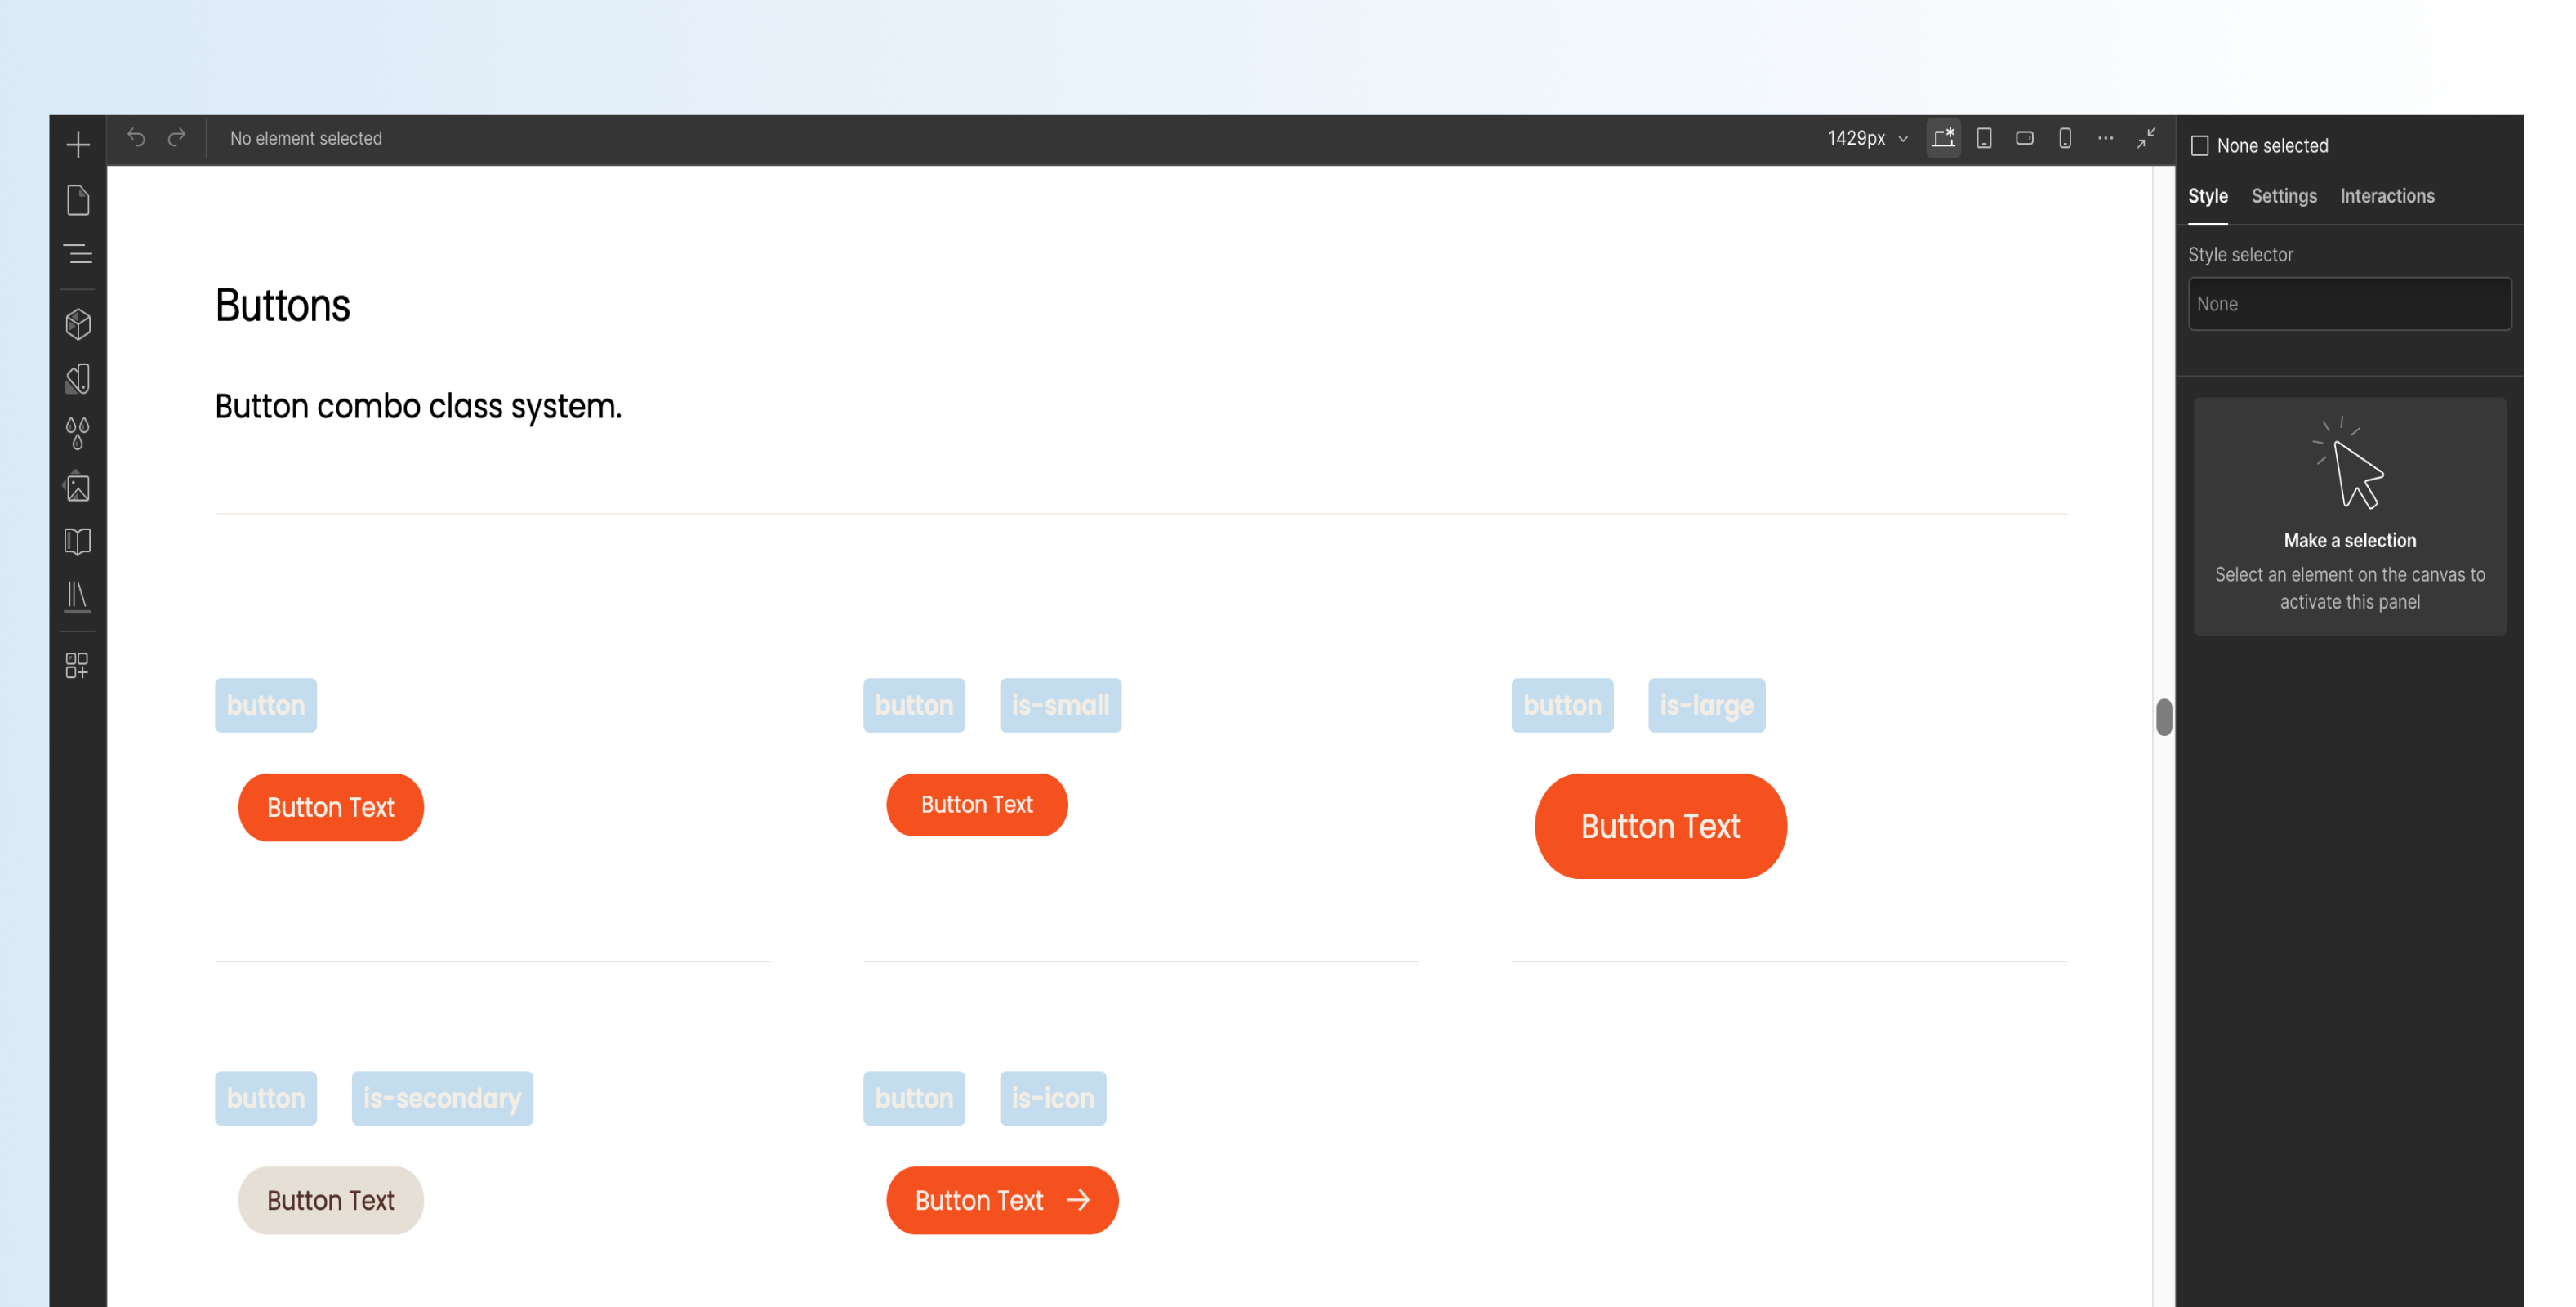Switch to mobile portrait breakpoint
This screenshot has width=2576, height=1307.
(2065, 138)
